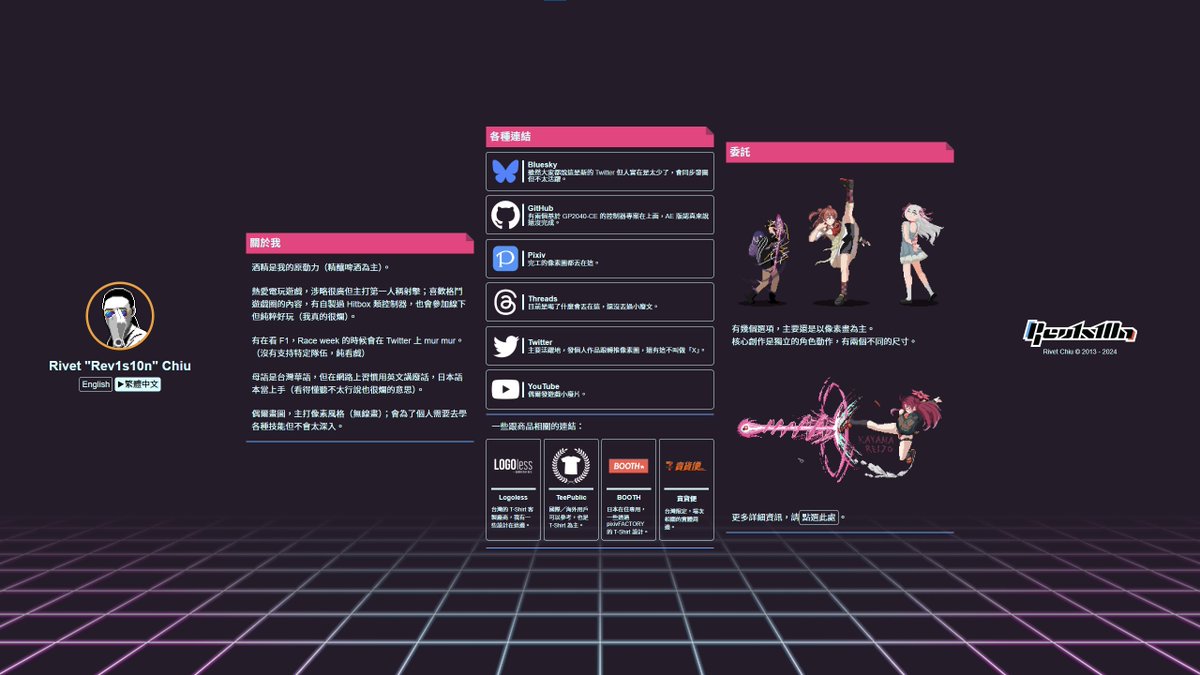This screenshot has height=675, width=1200.
Task: Select the 繁體中文 language button
Action: pos(138,384)
